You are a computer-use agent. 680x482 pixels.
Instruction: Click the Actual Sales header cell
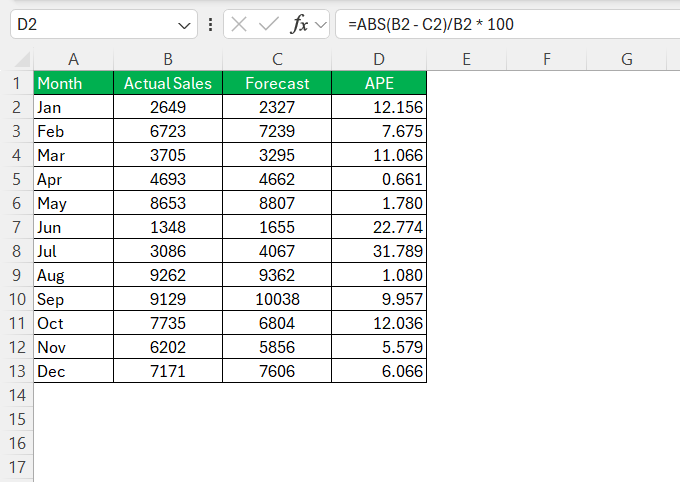click(x=168, y=83)
